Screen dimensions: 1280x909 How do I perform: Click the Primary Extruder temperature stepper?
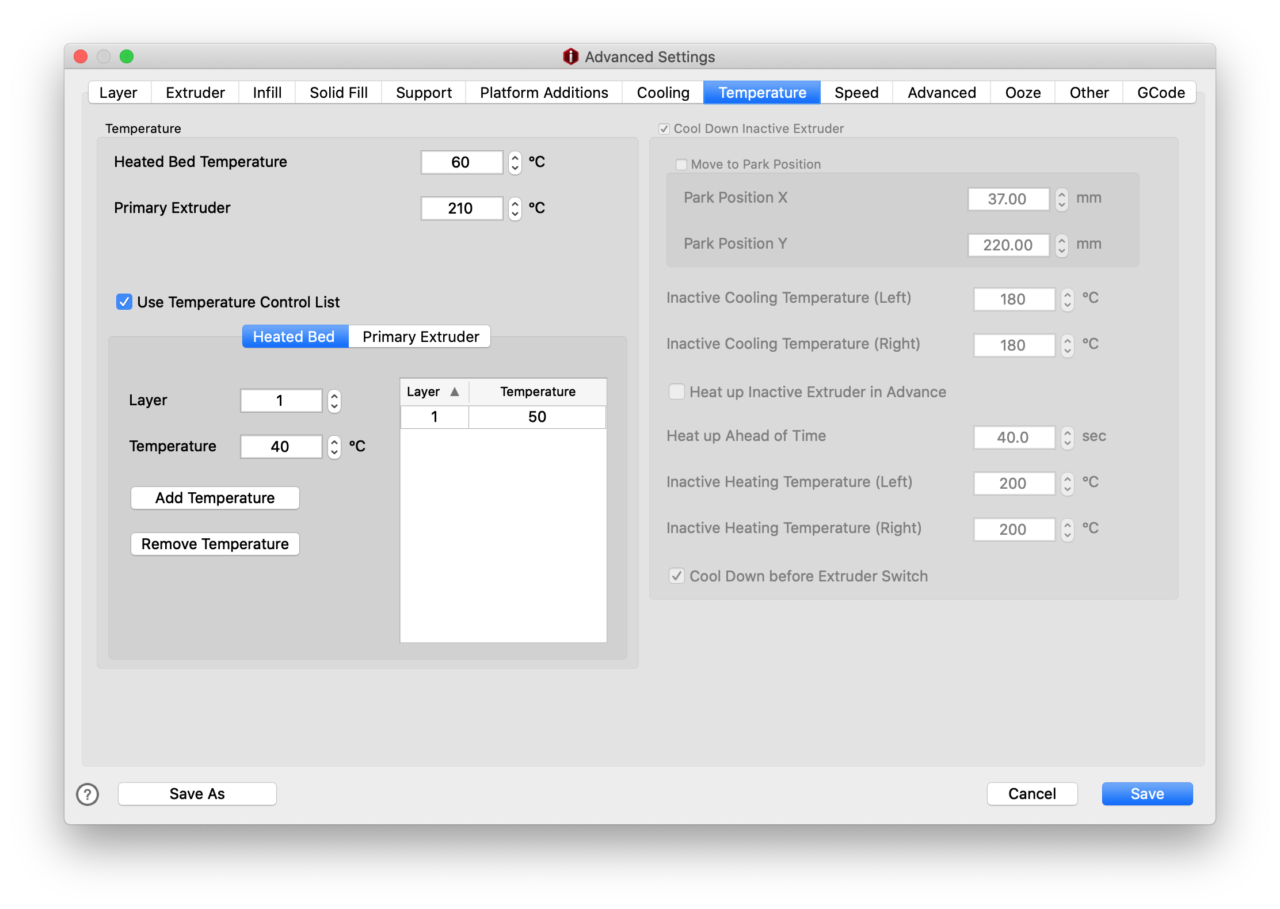click(x=515, y=208)
